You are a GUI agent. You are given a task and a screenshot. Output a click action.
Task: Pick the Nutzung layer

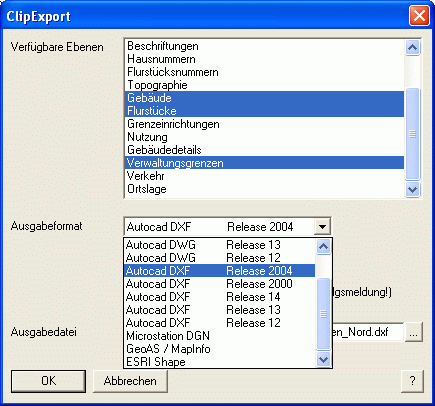tap(264, 137)
